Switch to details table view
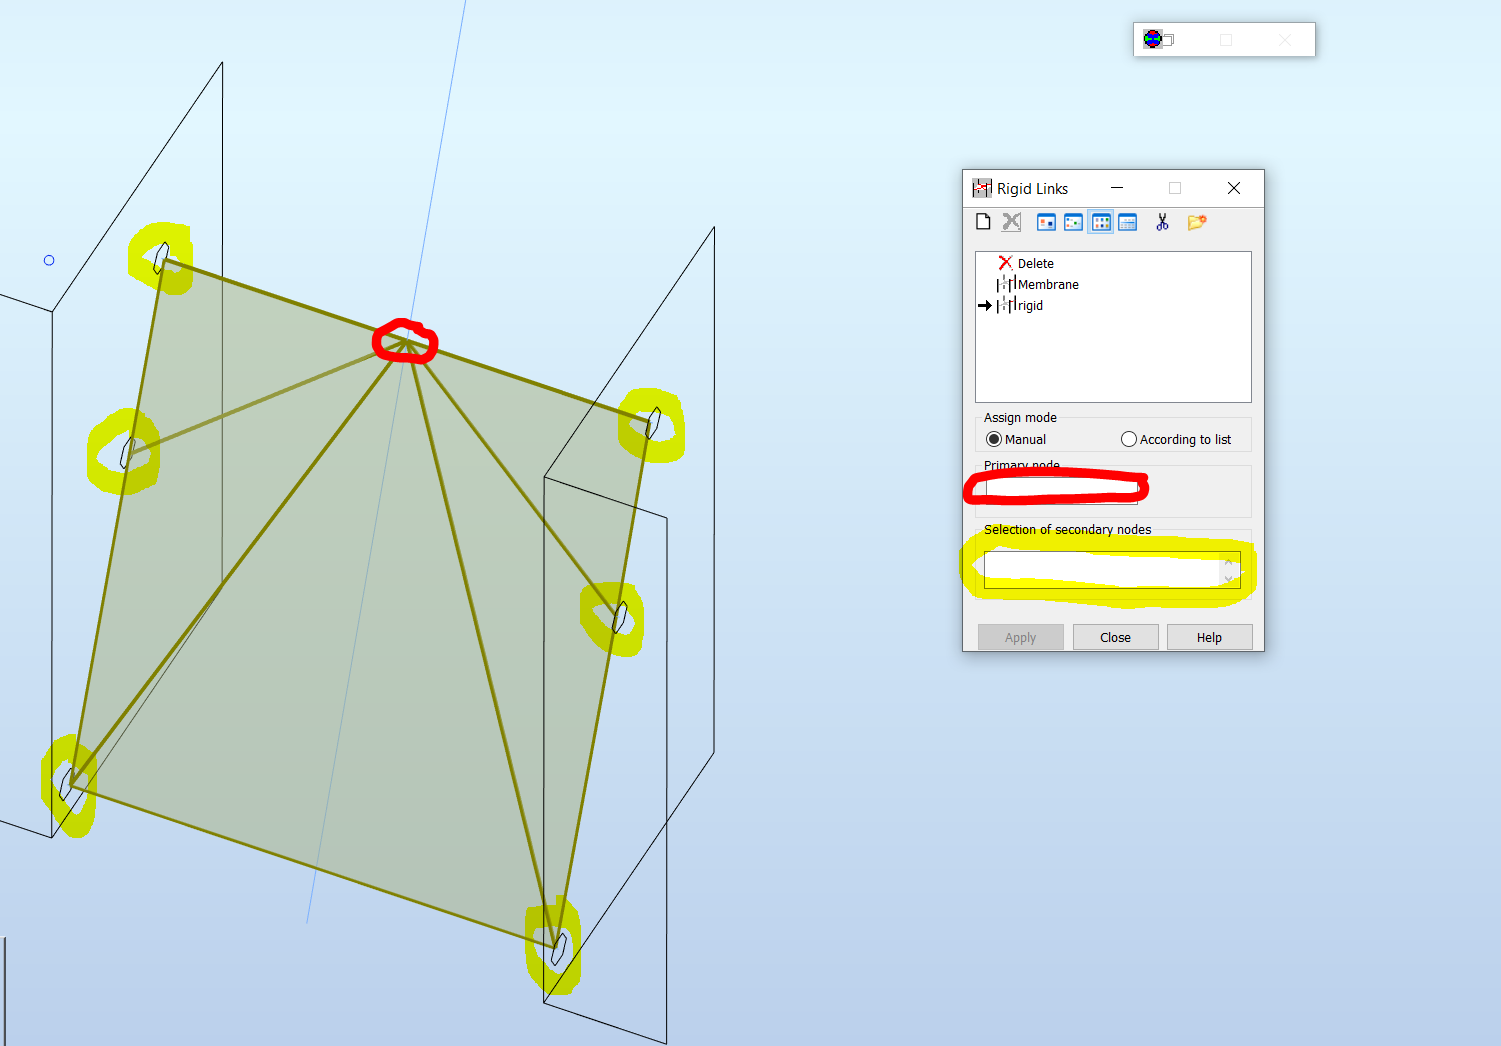Viewport: 1501px width, 1046px height. 1127,221
